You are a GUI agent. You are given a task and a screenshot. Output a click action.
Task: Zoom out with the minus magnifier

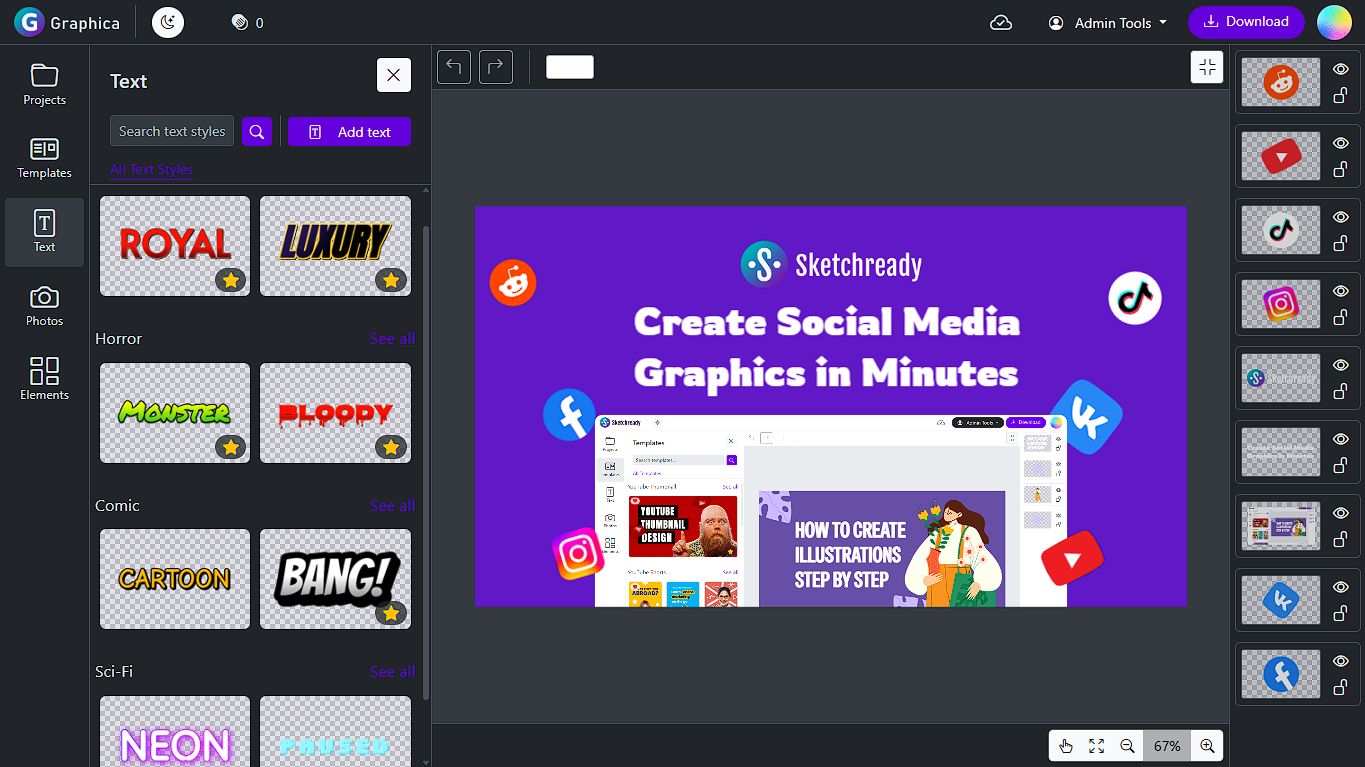tap(1127, 746)
